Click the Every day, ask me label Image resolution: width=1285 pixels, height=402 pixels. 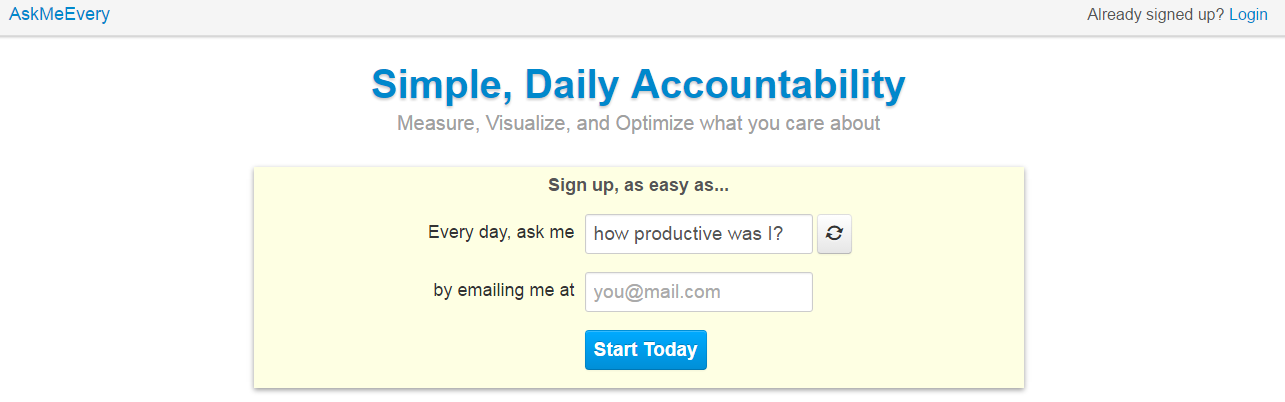(x=501, y=232)
